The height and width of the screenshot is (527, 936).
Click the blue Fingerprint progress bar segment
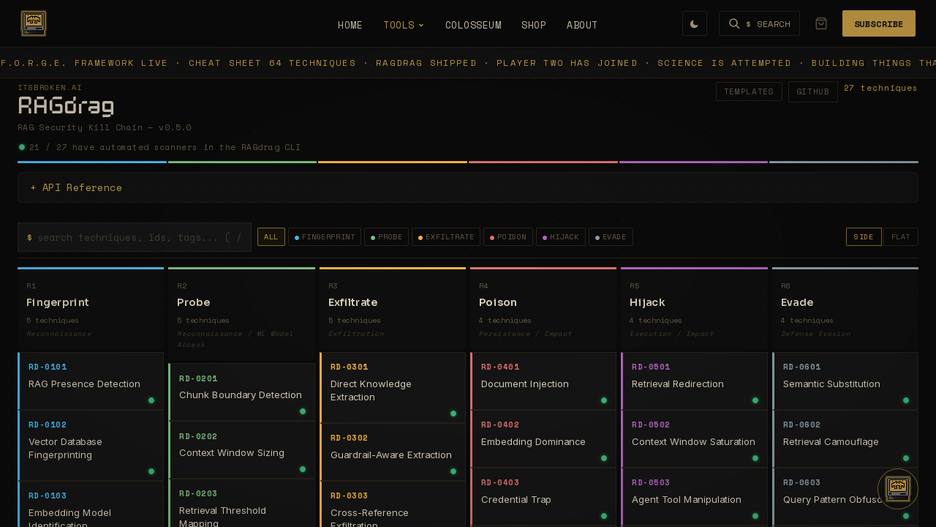(x=92, y=162)
